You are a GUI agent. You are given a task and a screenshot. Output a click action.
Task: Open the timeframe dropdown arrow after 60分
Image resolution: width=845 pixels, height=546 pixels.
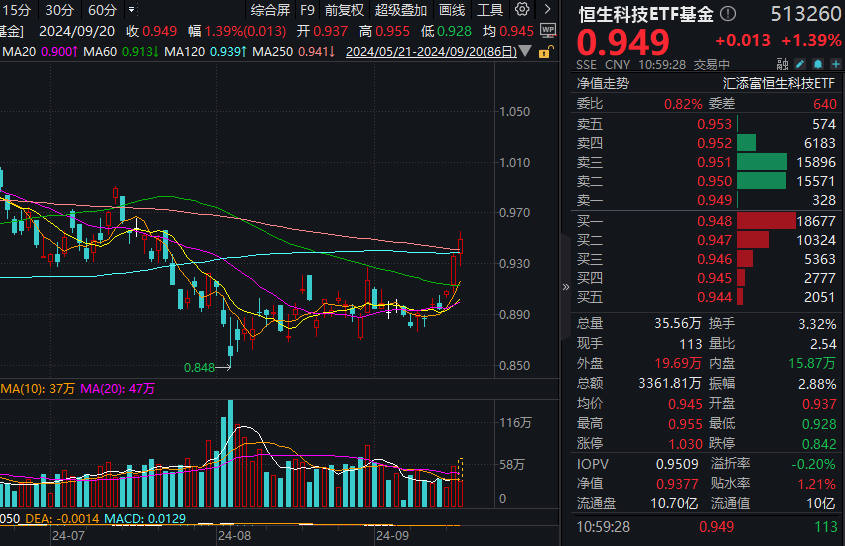(131, 10)
